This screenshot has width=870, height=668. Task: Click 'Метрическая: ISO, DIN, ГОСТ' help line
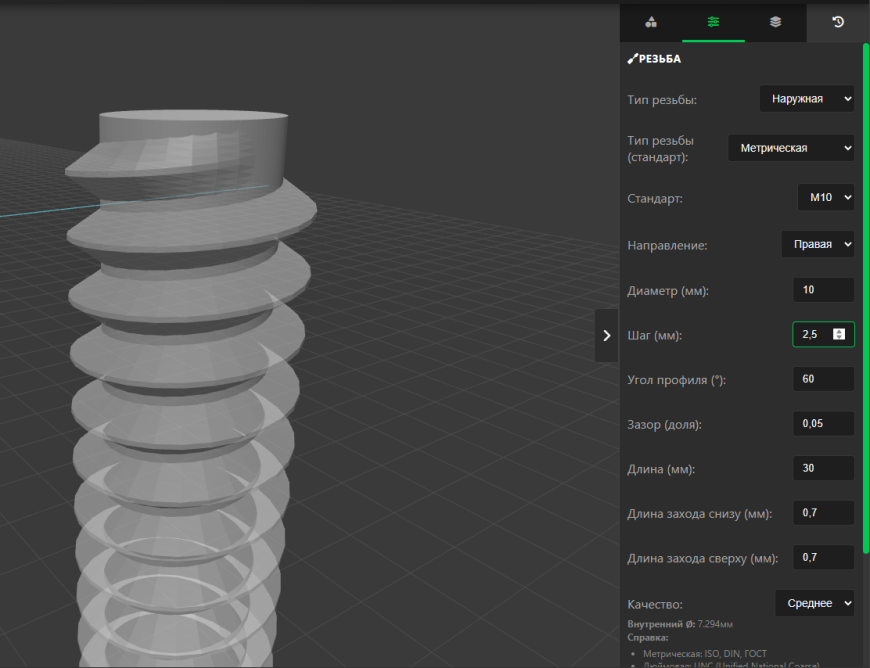(x=705, y=654)
